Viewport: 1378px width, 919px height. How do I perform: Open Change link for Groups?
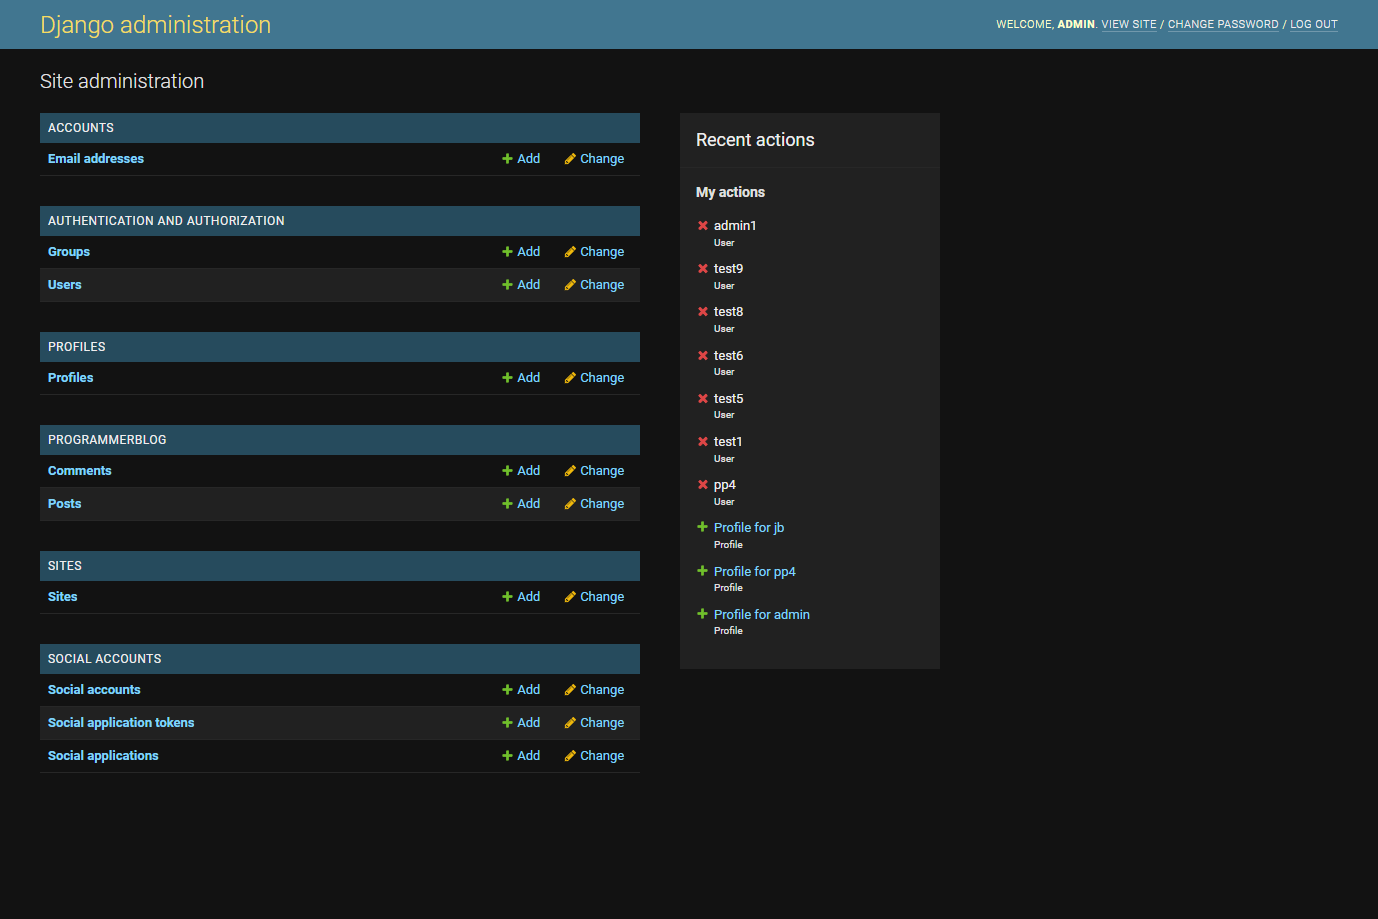pyautogui.click(x=594, y=252)
